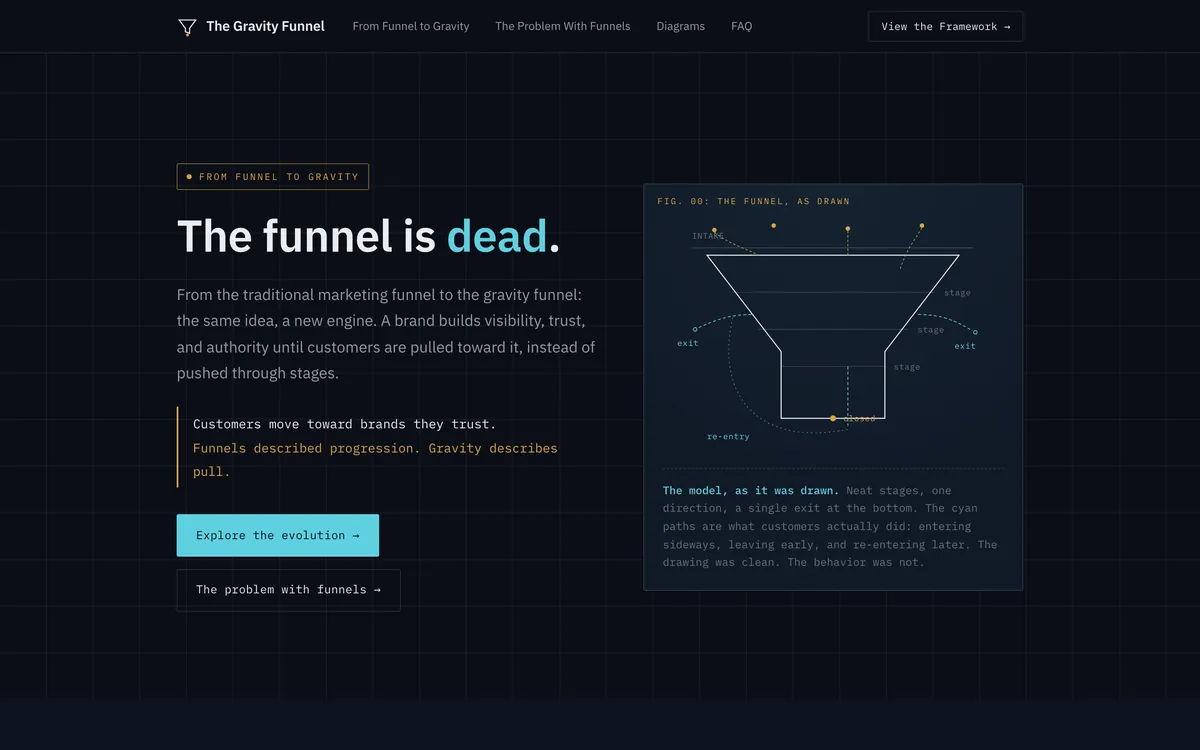Click the cyan circle beside the right exit

pos(975,332)
